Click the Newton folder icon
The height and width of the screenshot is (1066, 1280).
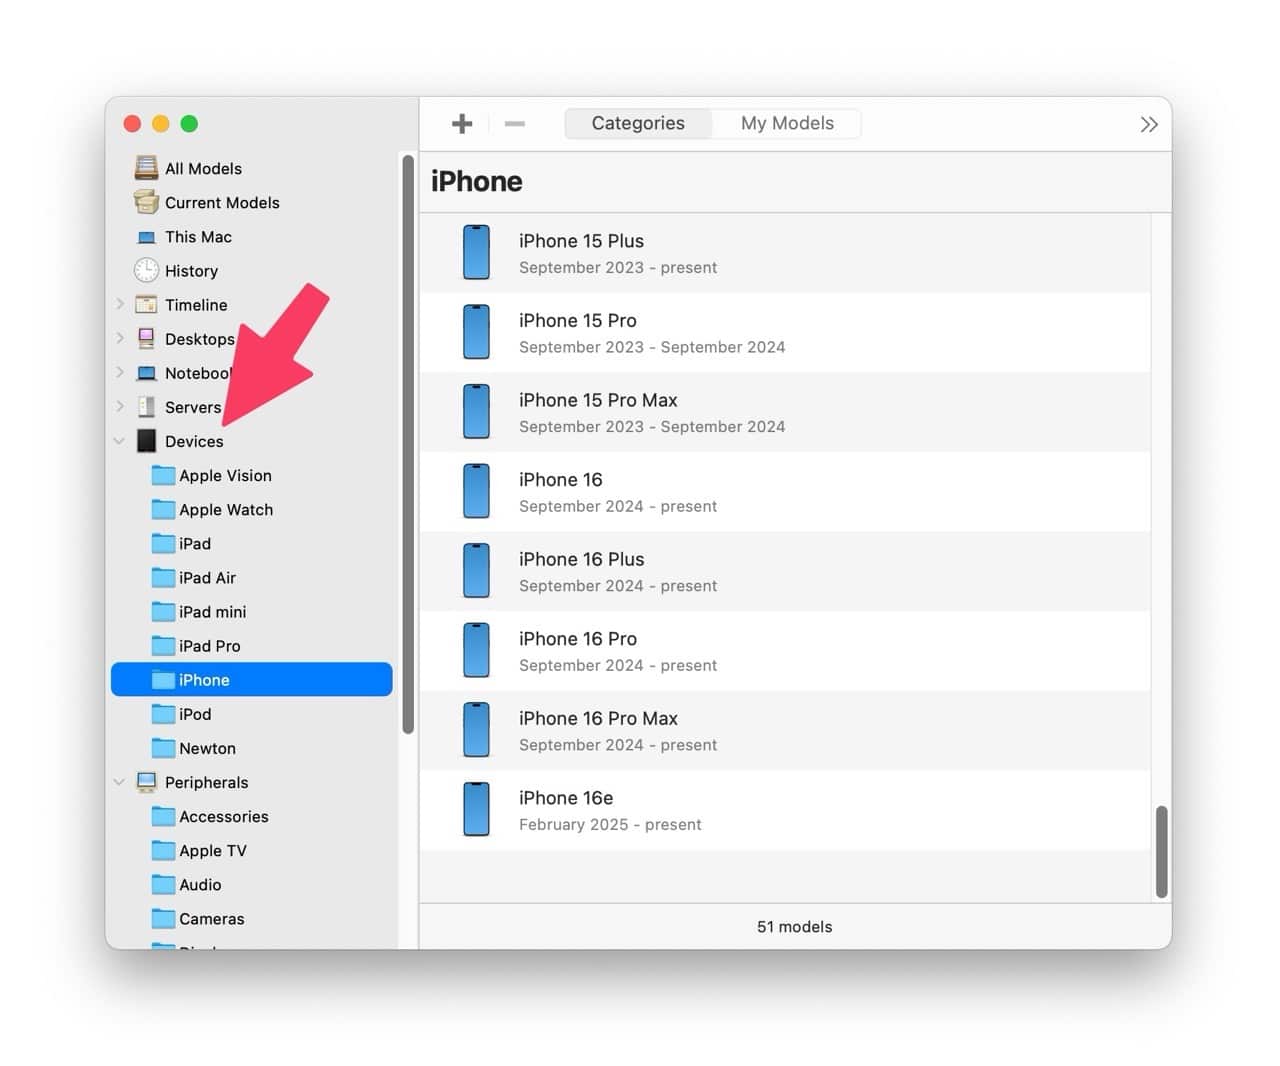163,748
